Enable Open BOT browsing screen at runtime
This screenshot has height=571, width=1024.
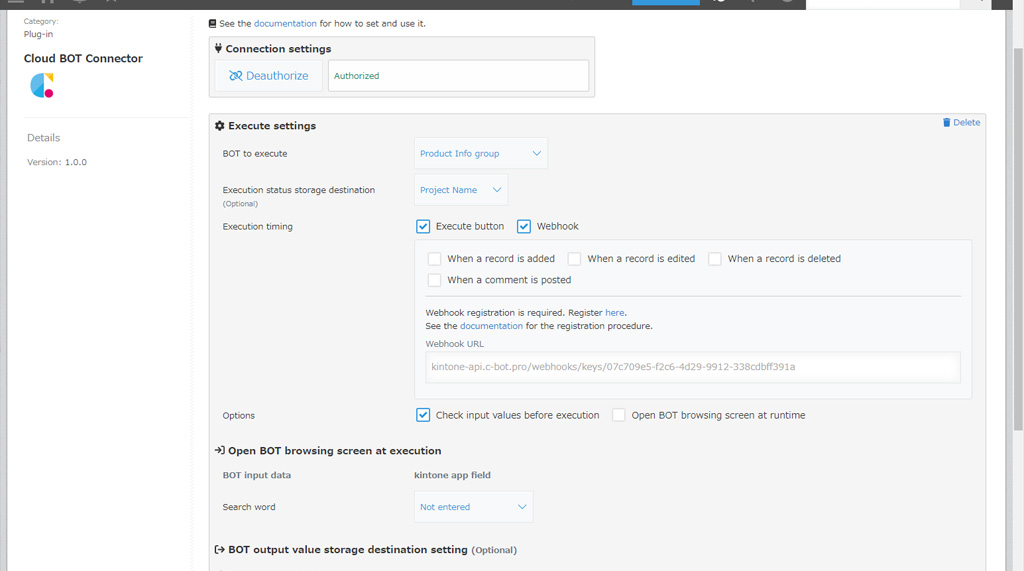(x=618, y=415)
